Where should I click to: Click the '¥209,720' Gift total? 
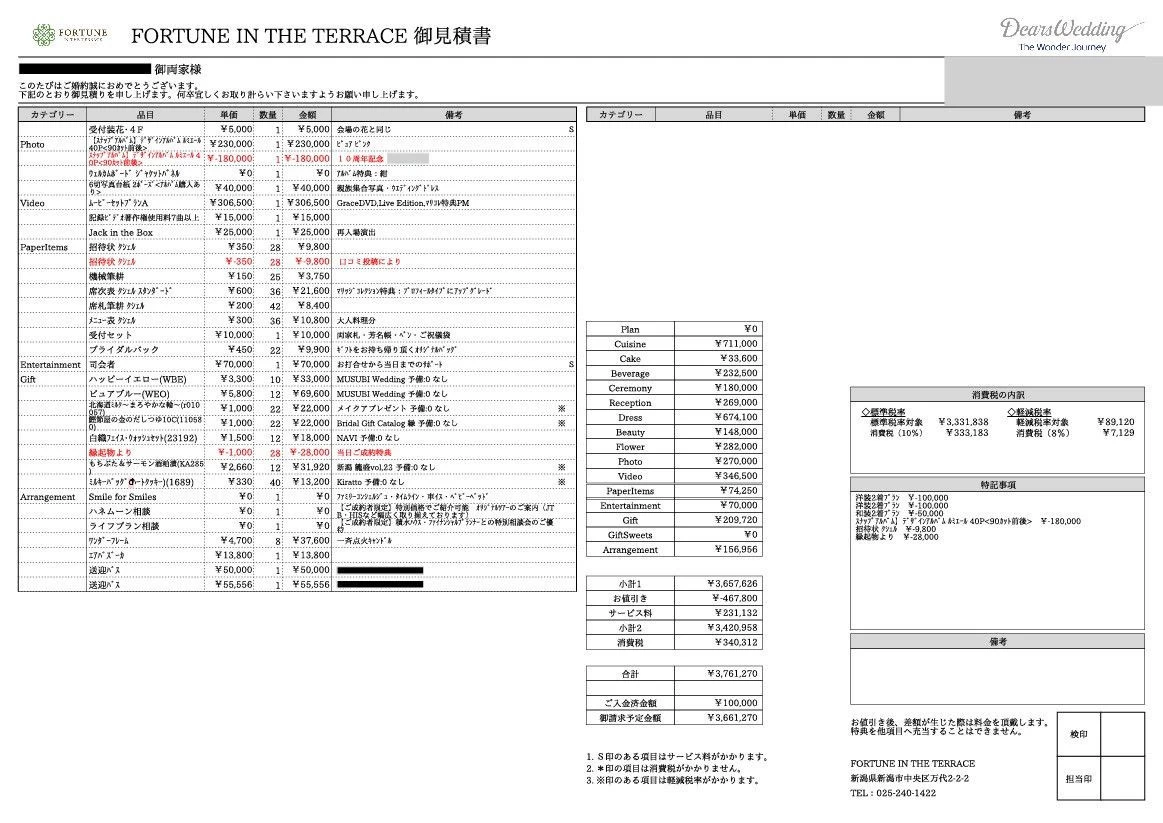coord(736,520)
